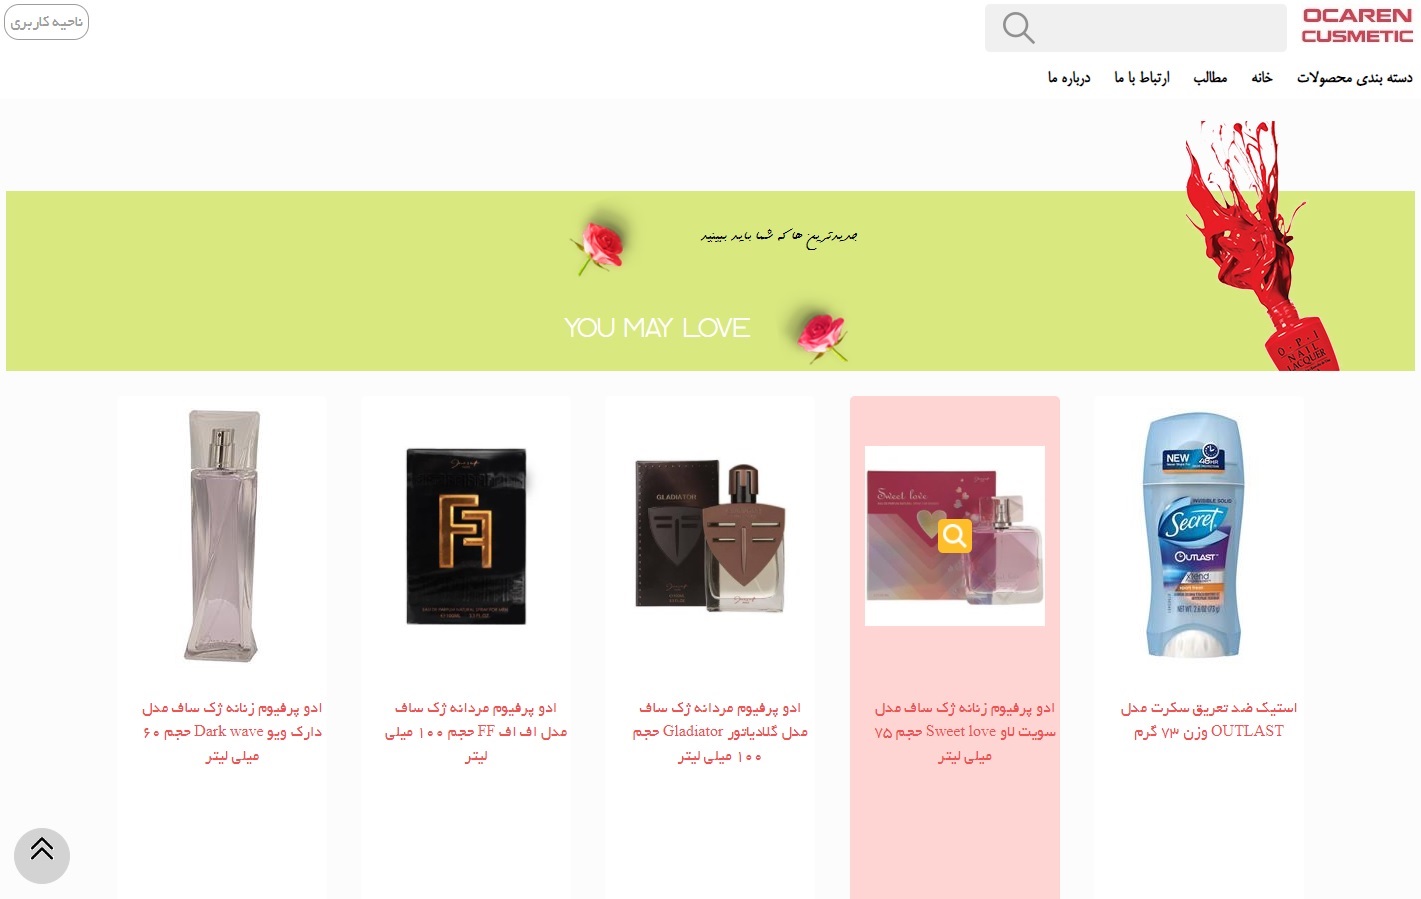The height and width of the screenshot is (899, 1421).
Task: Open the FF black perfume box image
Action: pyautogui.click(x=466, y=536)
